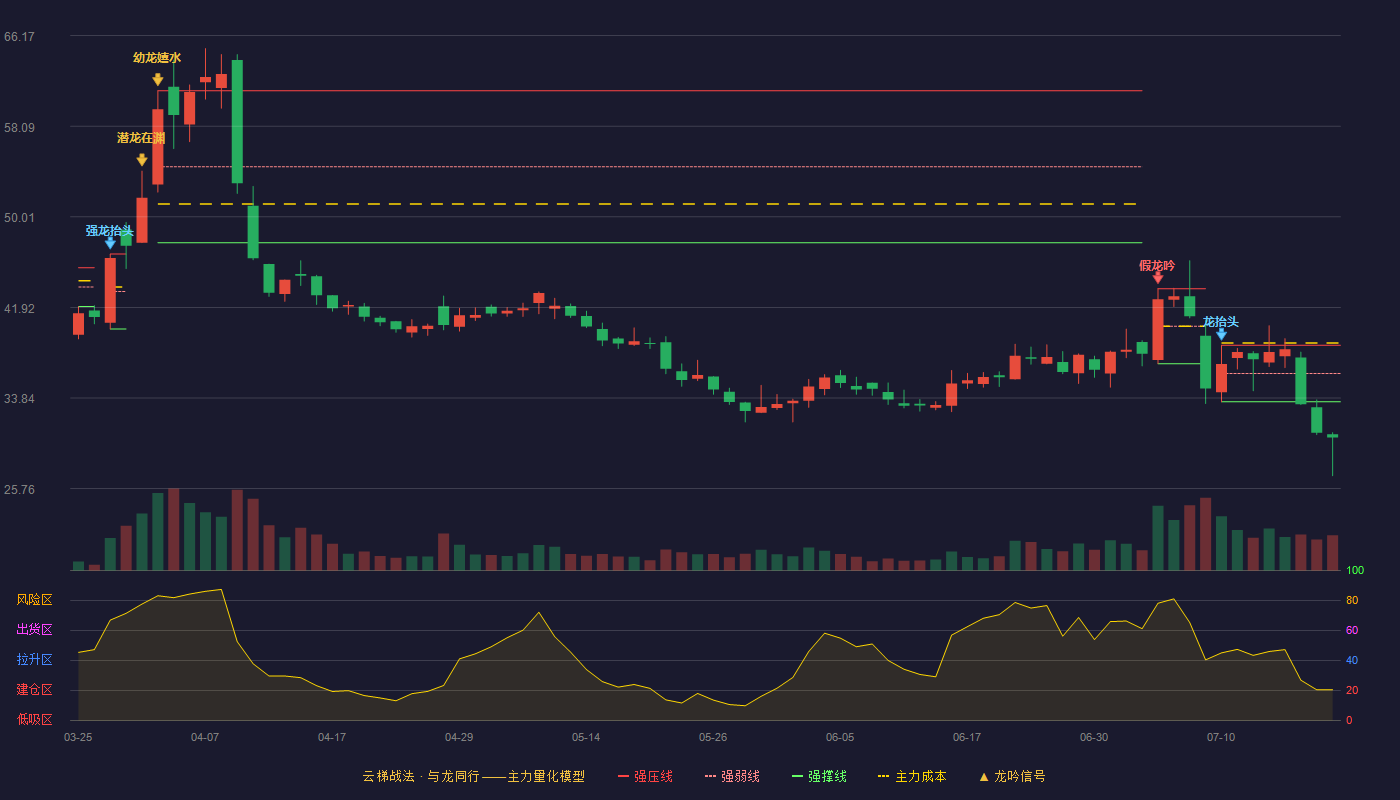1400x800 pixels.
Task: Toggle the 强压线 legend item
Action: coord(645,776)
